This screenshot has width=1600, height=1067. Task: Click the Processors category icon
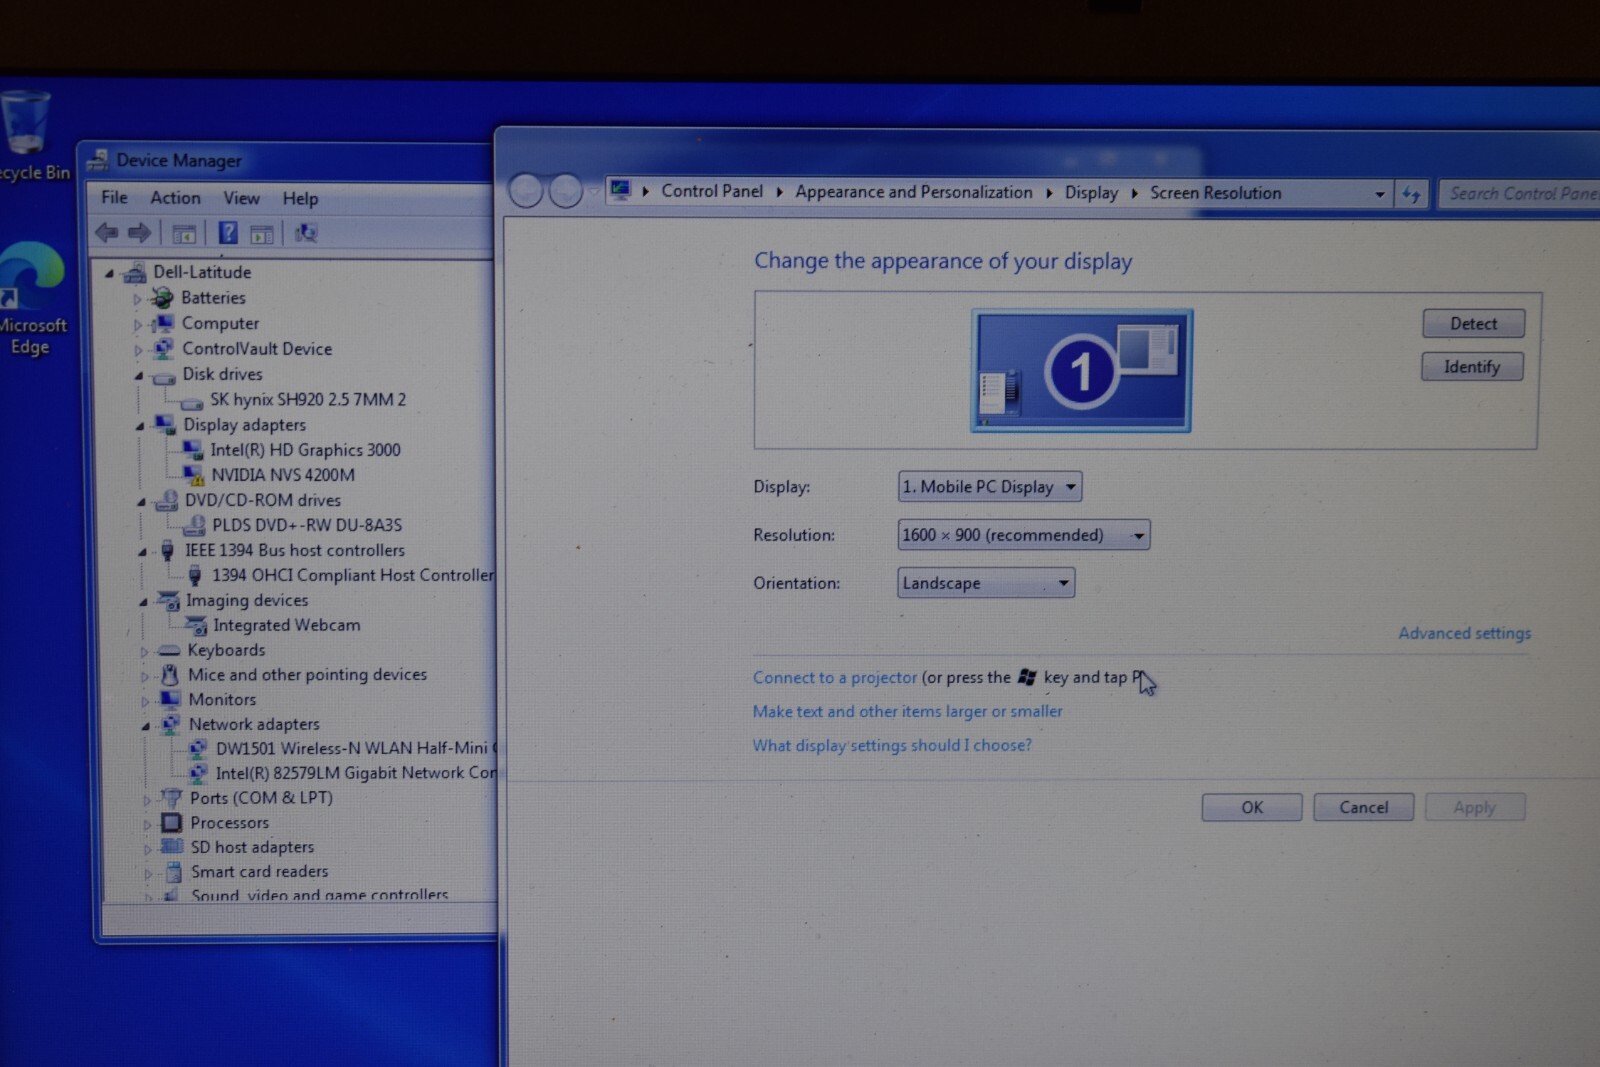[172, 822]
